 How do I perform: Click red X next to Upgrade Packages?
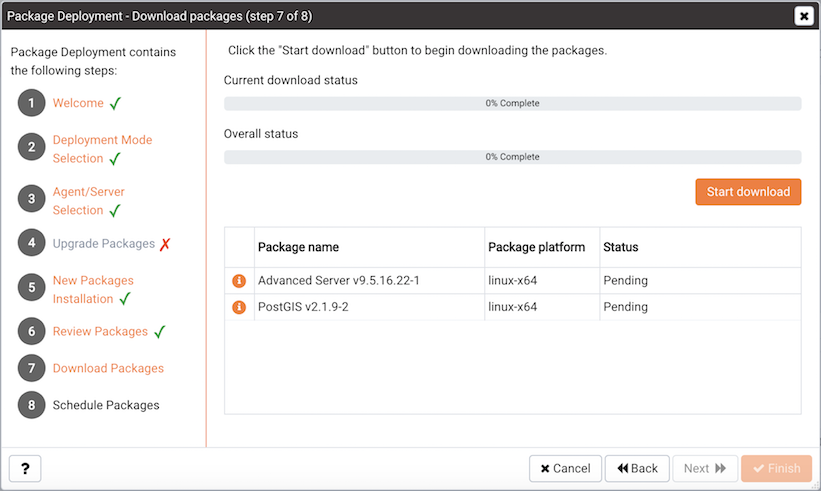click(x=165, y=244)
